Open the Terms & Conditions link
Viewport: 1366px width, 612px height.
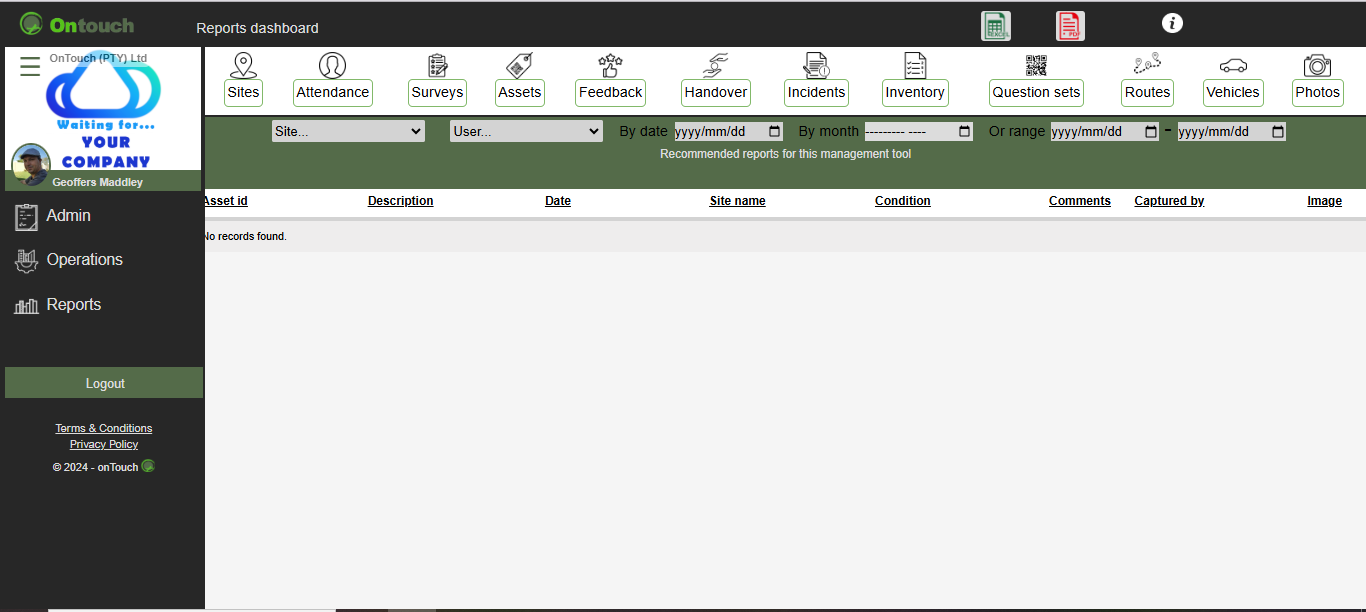pyautogui.click(x=104, y=428)
